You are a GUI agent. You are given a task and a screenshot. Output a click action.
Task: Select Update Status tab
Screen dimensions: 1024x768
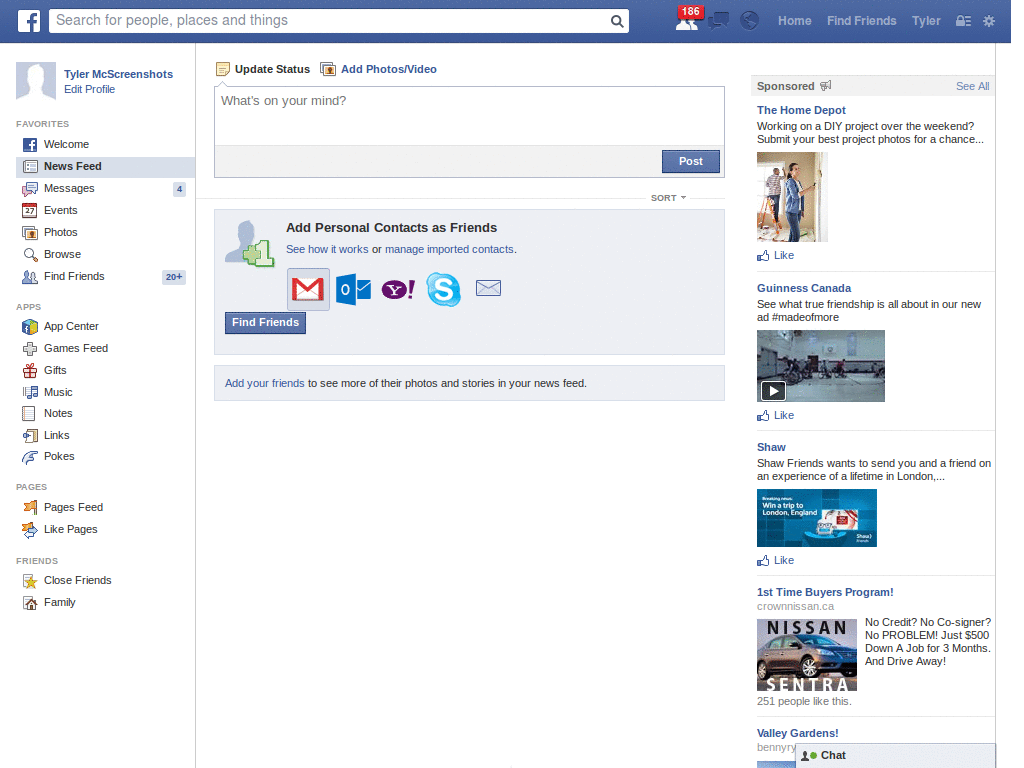pyautogui.click(x=263, y=69)
